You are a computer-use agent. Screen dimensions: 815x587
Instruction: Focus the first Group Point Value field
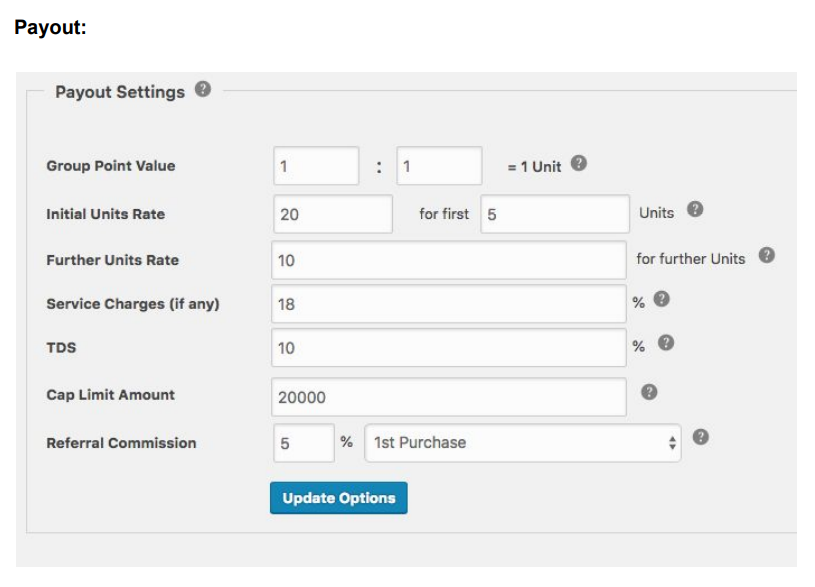click(316, 166)
